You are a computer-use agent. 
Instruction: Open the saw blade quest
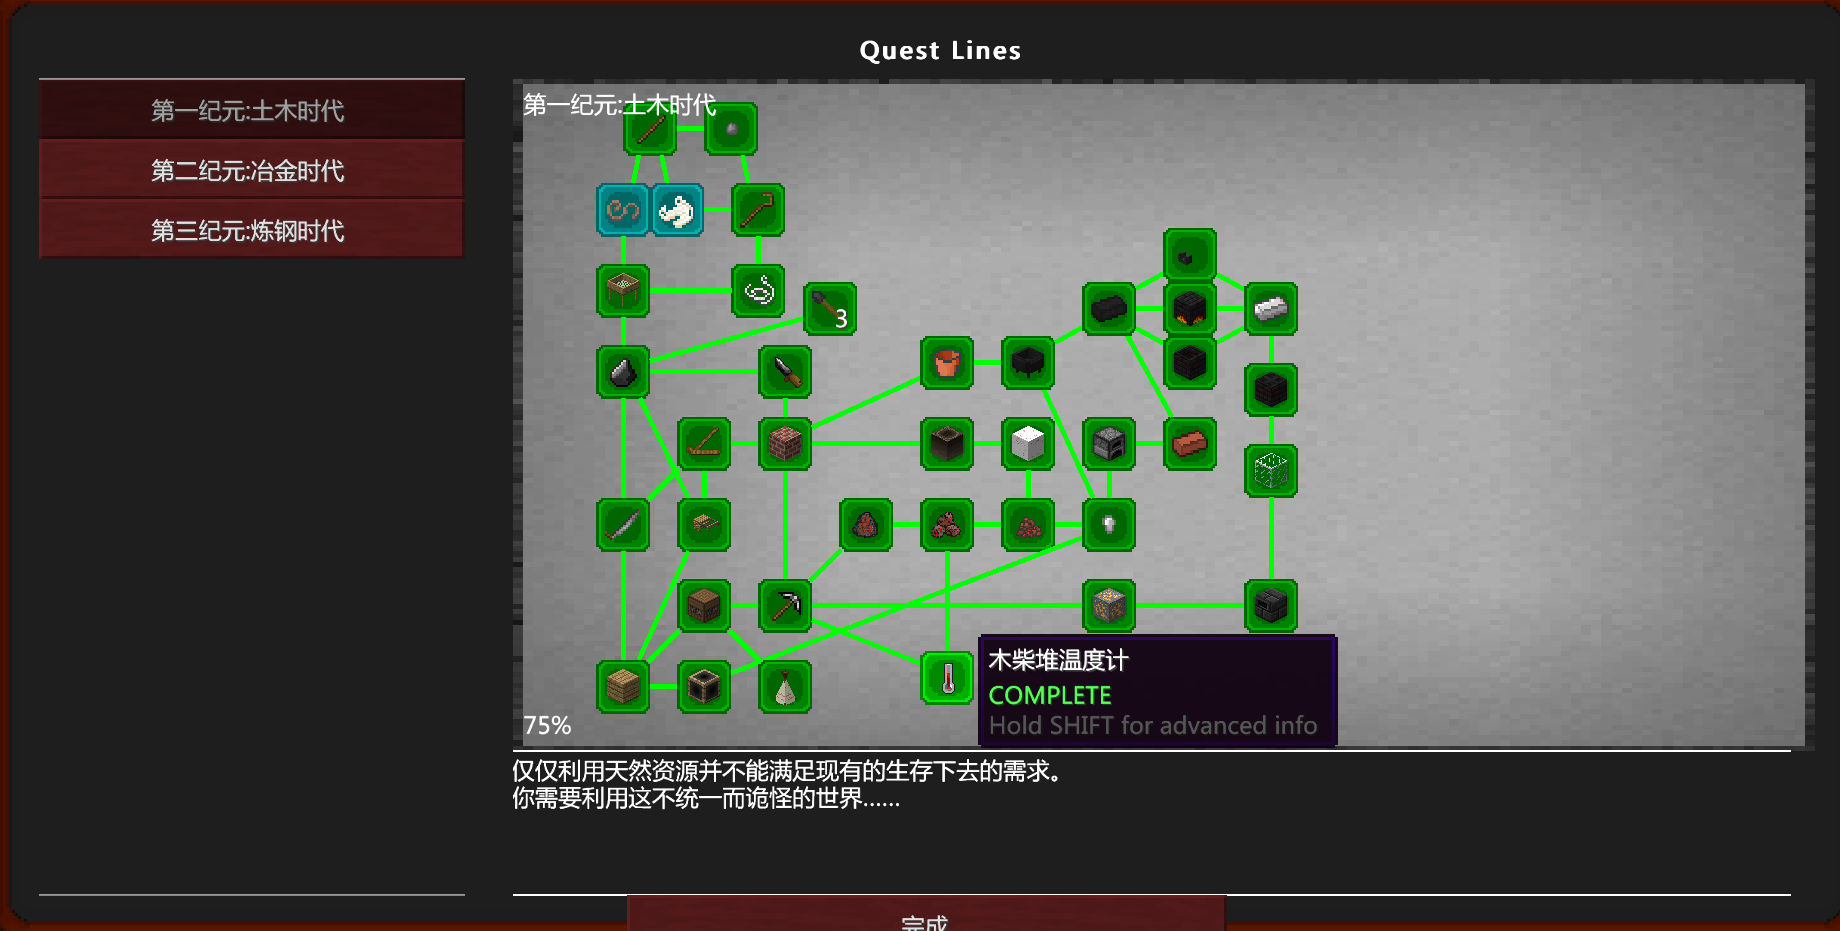(x=623, y=525)
